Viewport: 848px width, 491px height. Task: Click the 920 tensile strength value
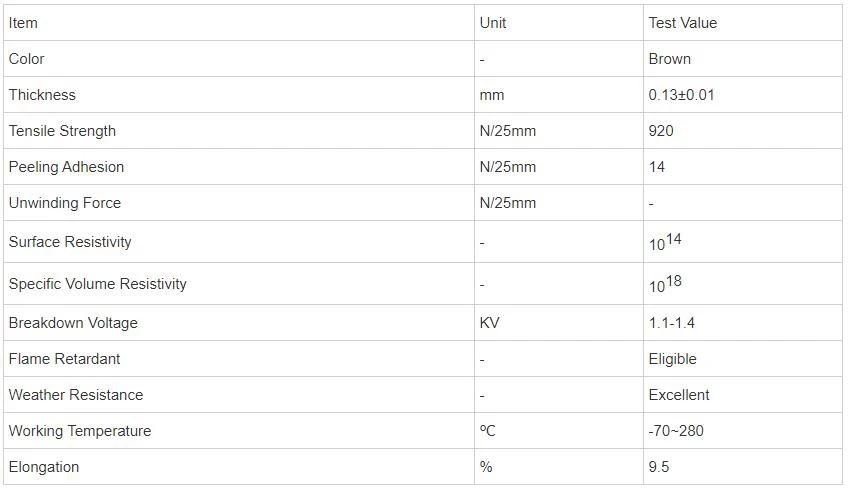pyautogui.click(x=661, y=131)
